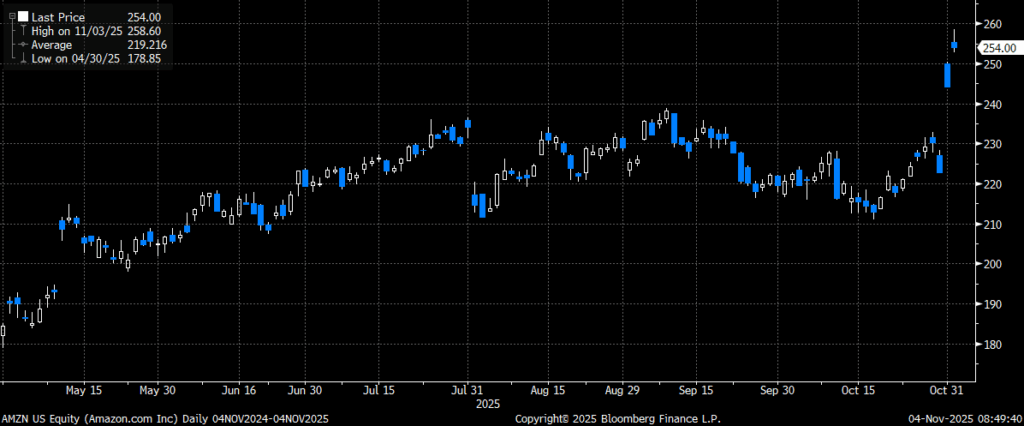Click the 260 price axis label
The height and width of the screenshot is (426, 1024).
click(x=993, y=24)
